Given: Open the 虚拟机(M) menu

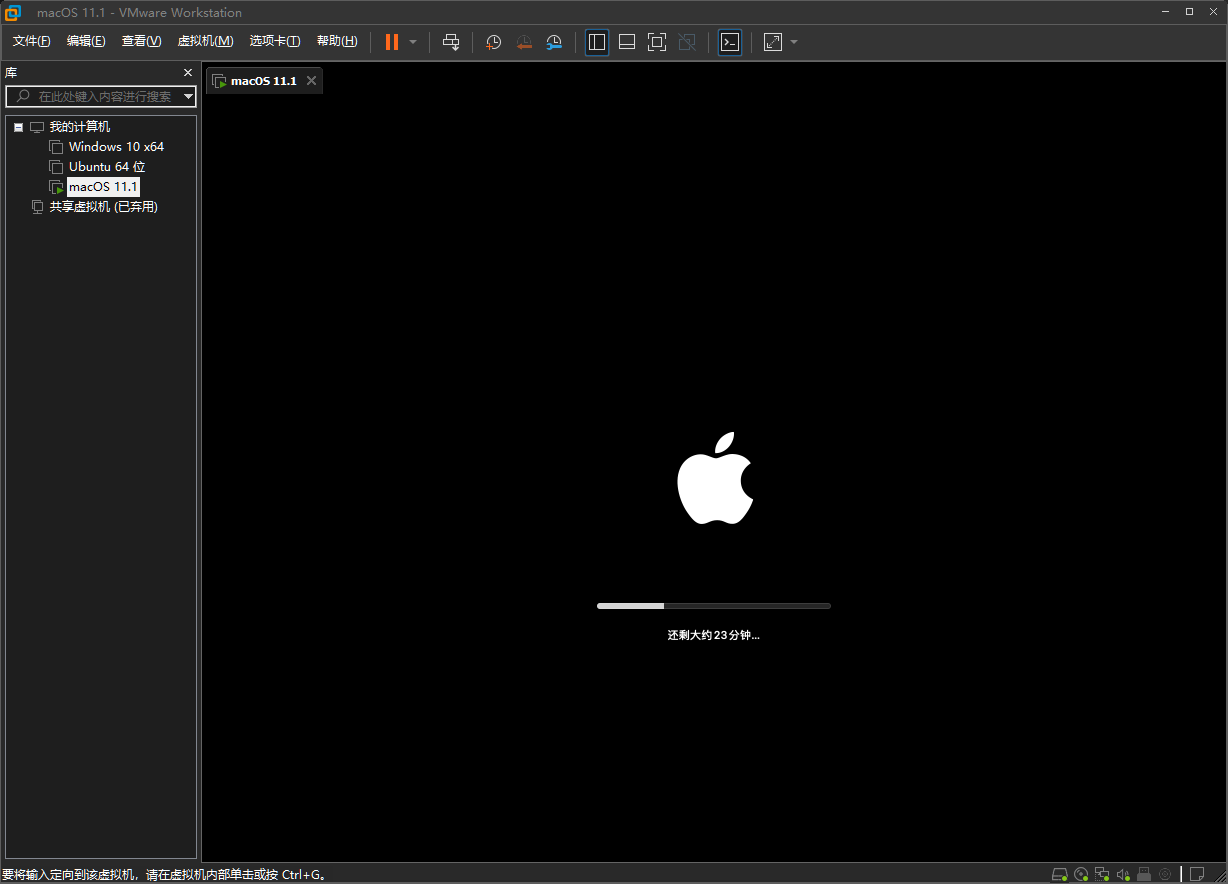Looking at the screenshot, I should click(205, 41).
